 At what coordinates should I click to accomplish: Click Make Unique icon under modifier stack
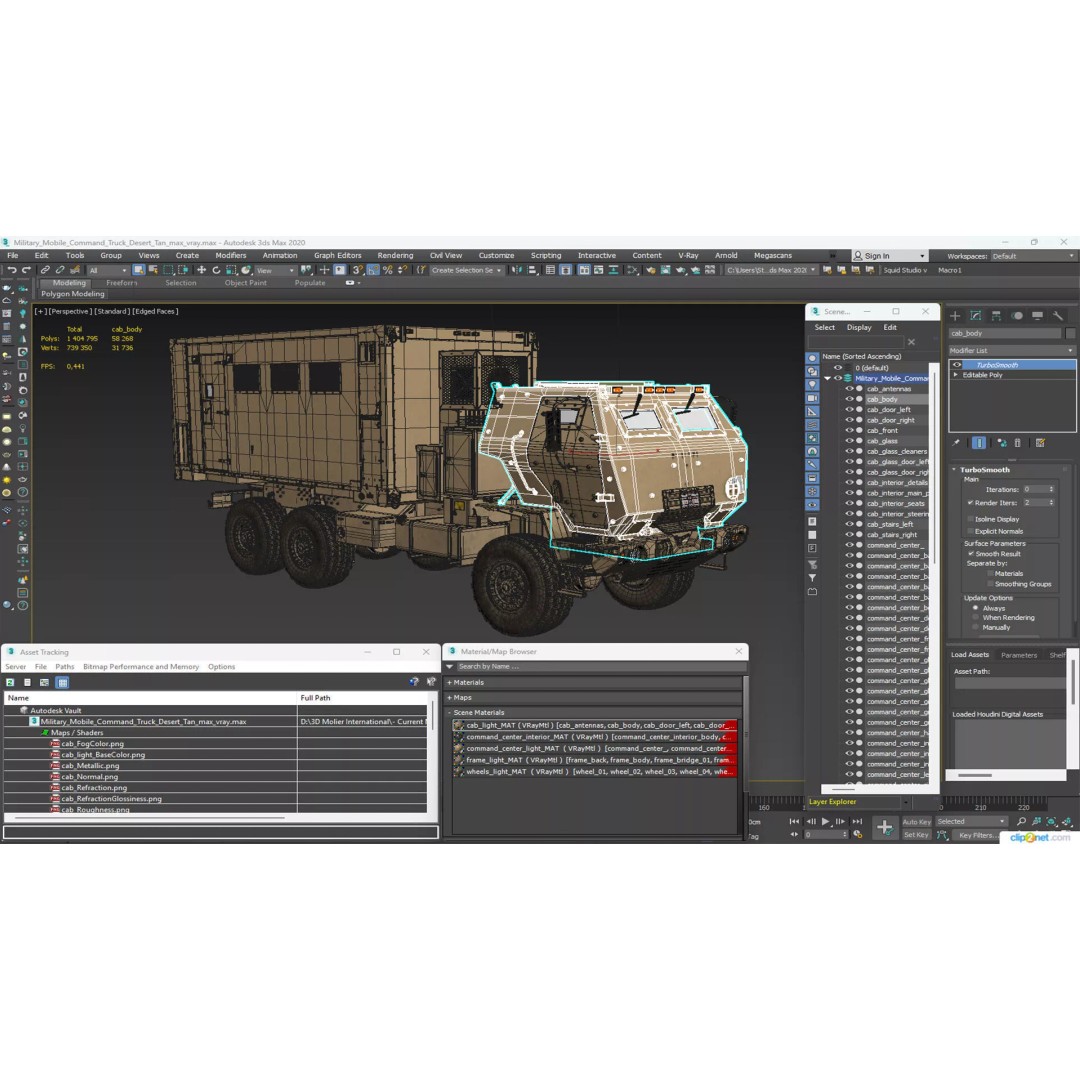point(1001,443)
